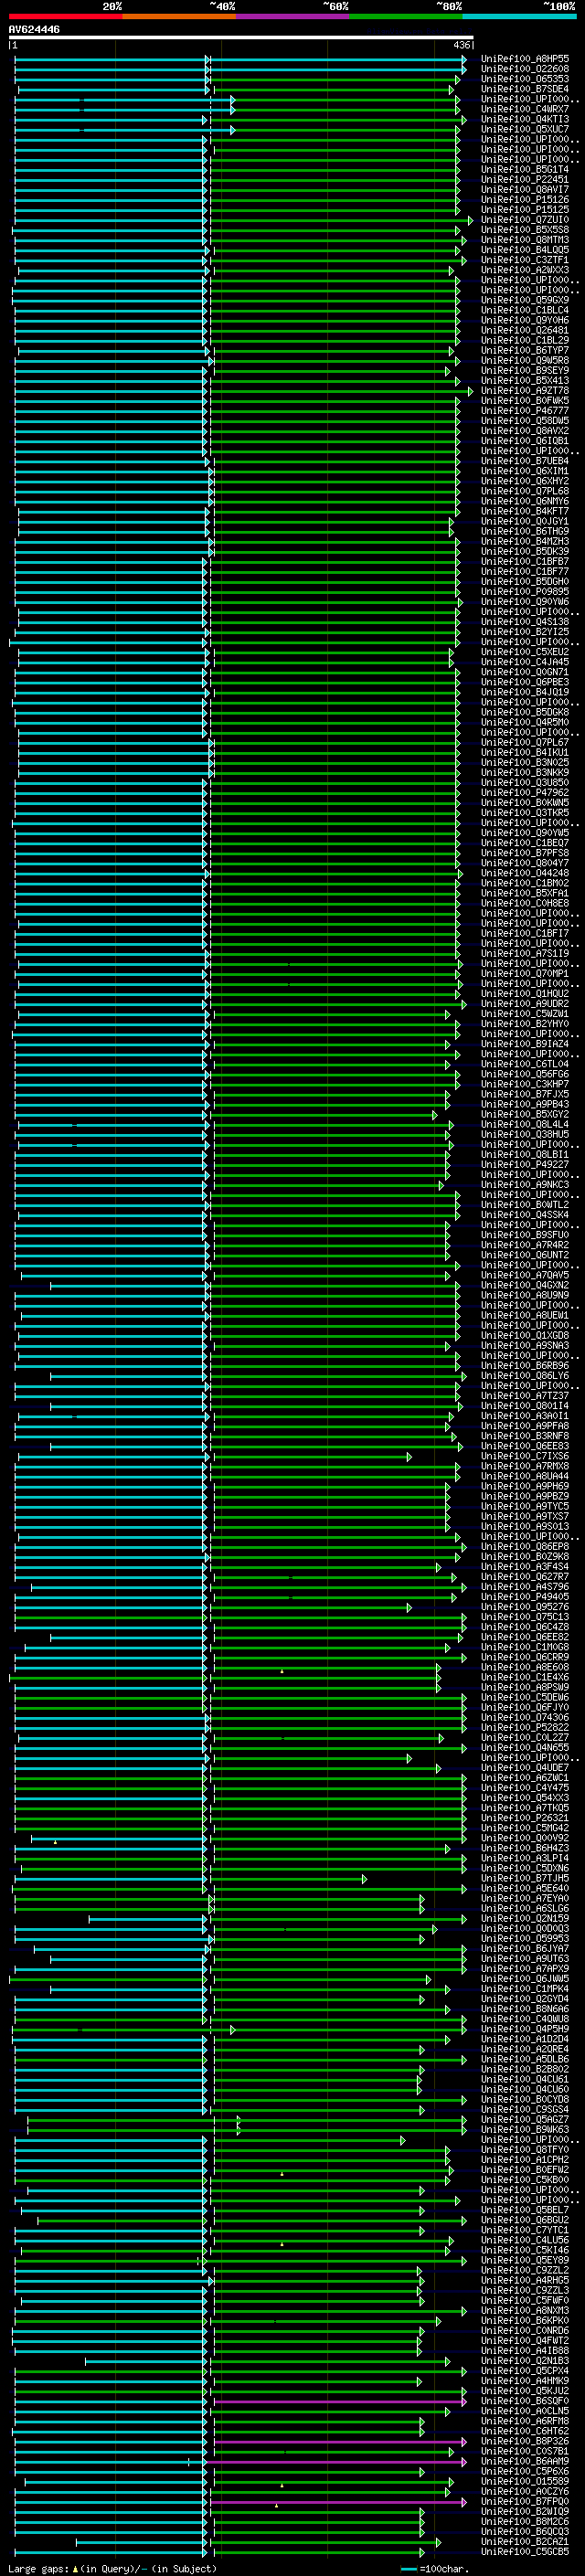Screen dimensions: 585x2576
Task: Select the UniRef100_B5X413 label
Action: pyautogui.click(x=525, y=380)
